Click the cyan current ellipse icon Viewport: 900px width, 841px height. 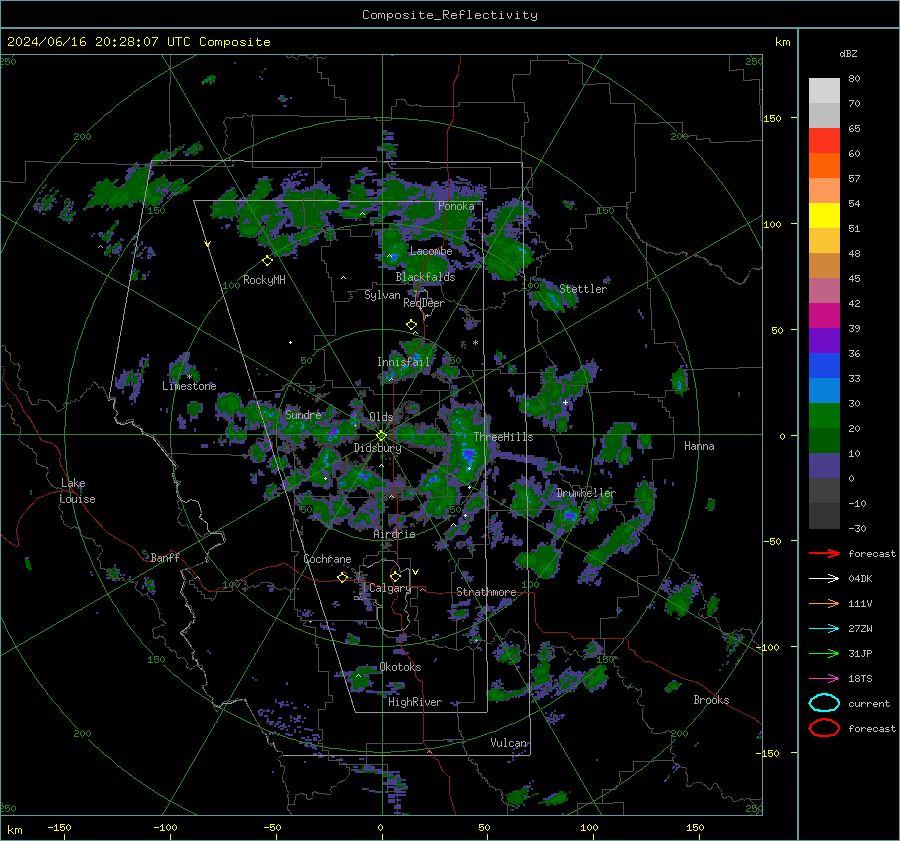[x=824, y=703]
